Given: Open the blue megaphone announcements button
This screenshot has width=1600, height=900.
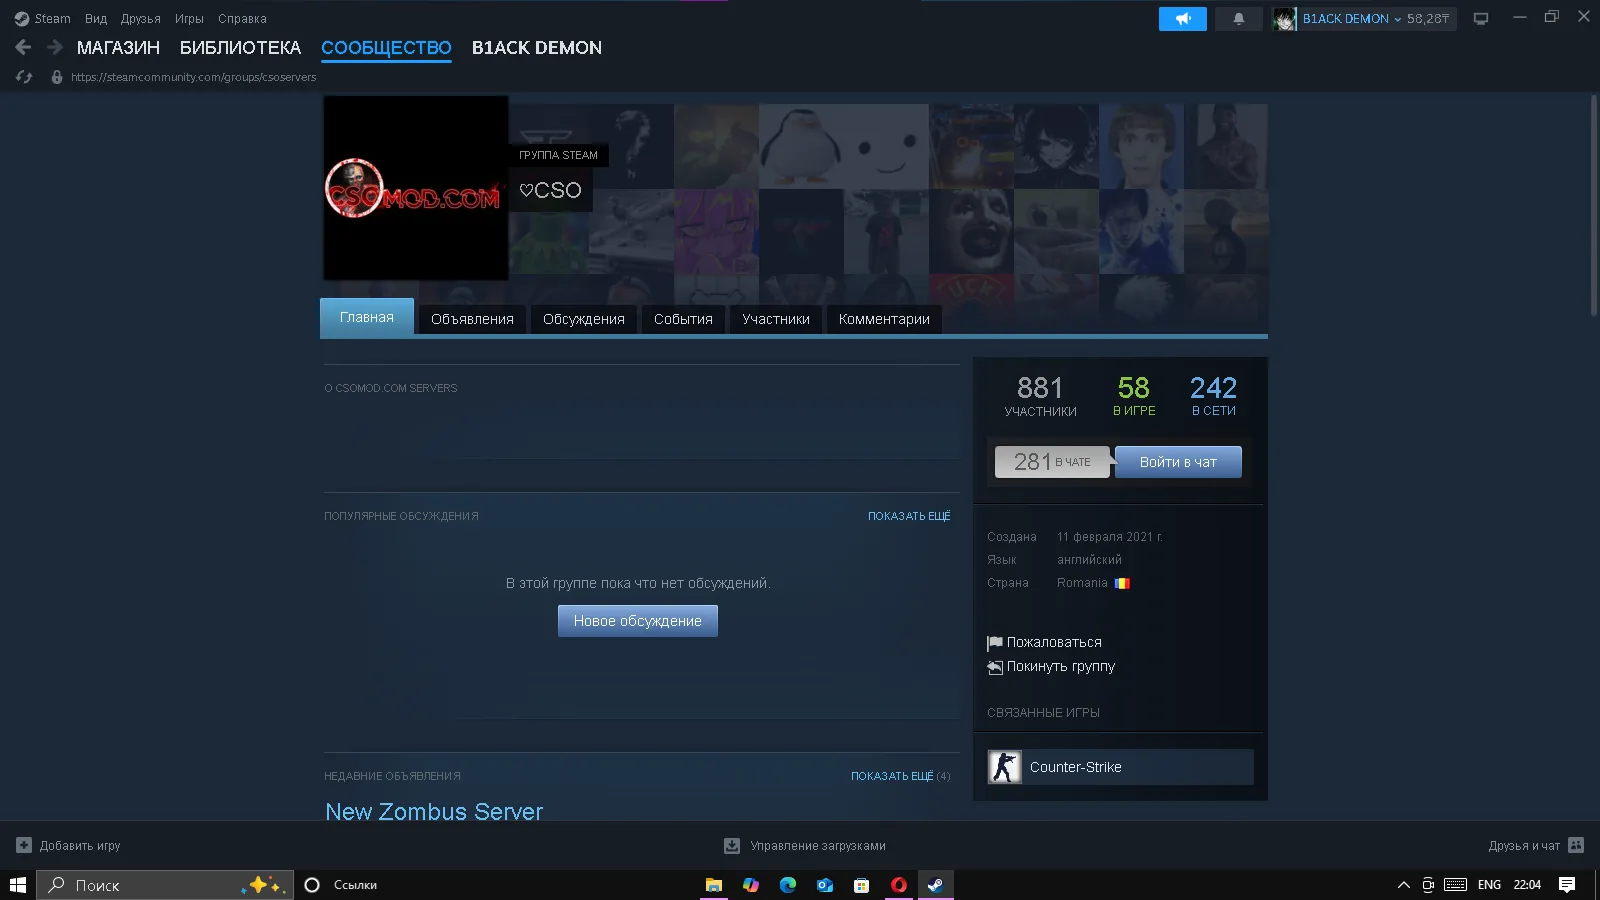Looking at the screenshot, I should [x=1183, y=19].
